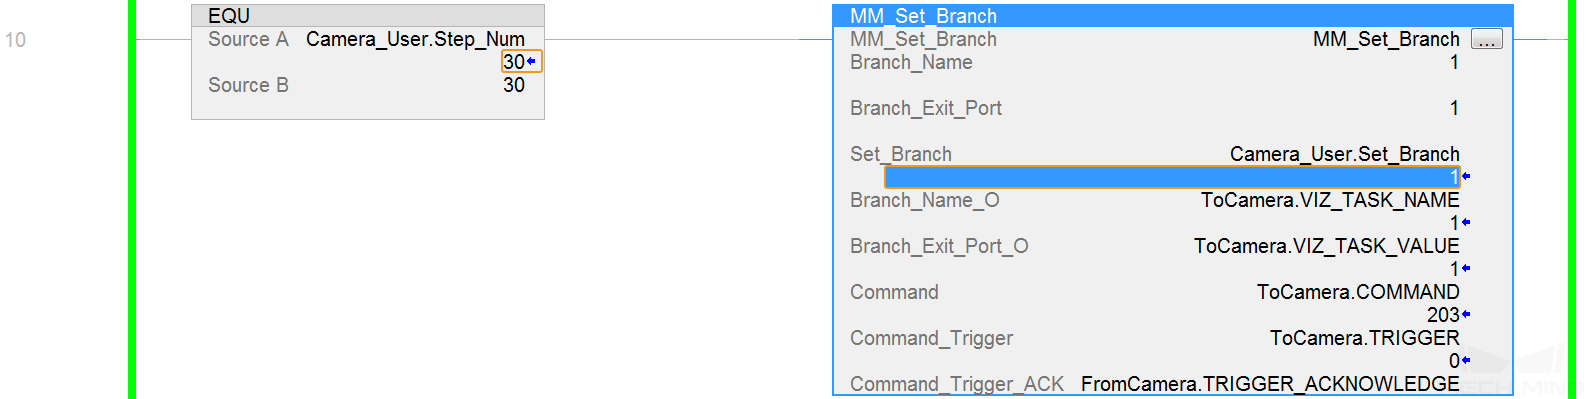The height and width of the screenshot is (399, 1586).
Task: Click the Source B value 30
Action: click(x=514, y=85)
